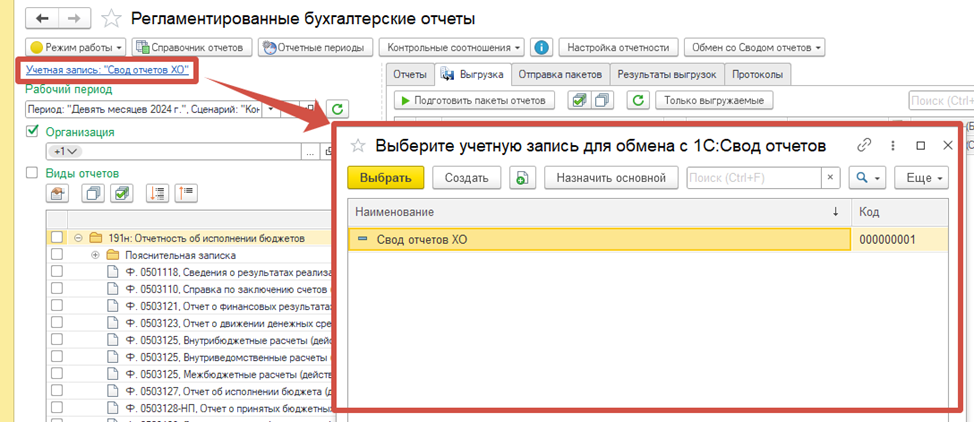This screenshot has height=422, width=974.
Task: Switch to the Протоколы tab
Action: tap(757, 75)
